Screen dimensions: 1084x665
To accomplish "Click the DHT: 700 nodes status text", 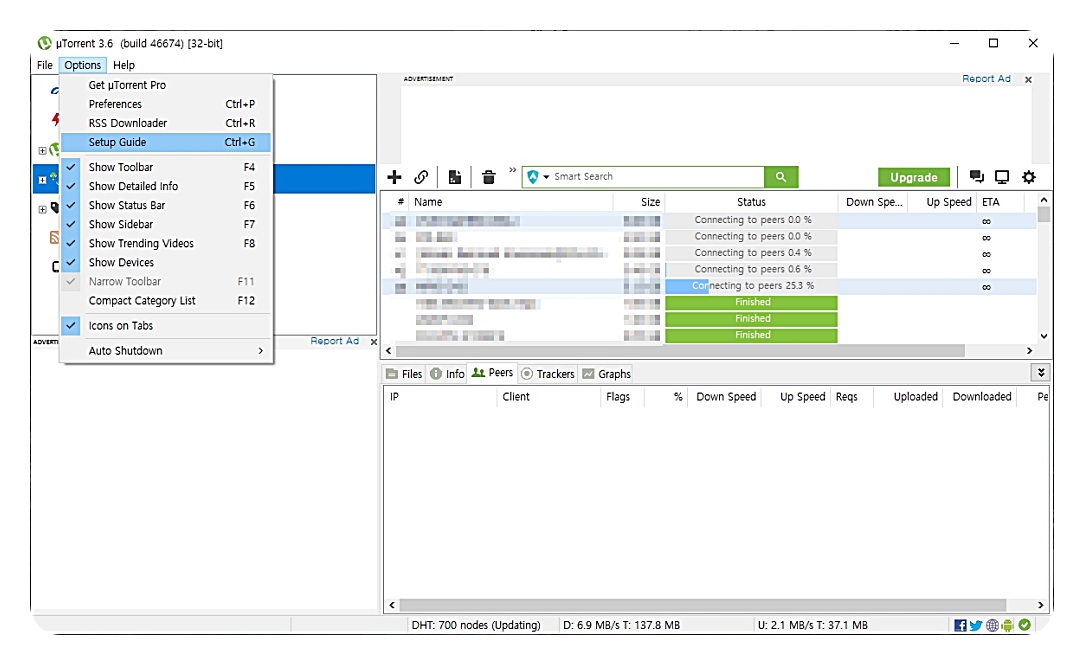I will coord(476,625).
